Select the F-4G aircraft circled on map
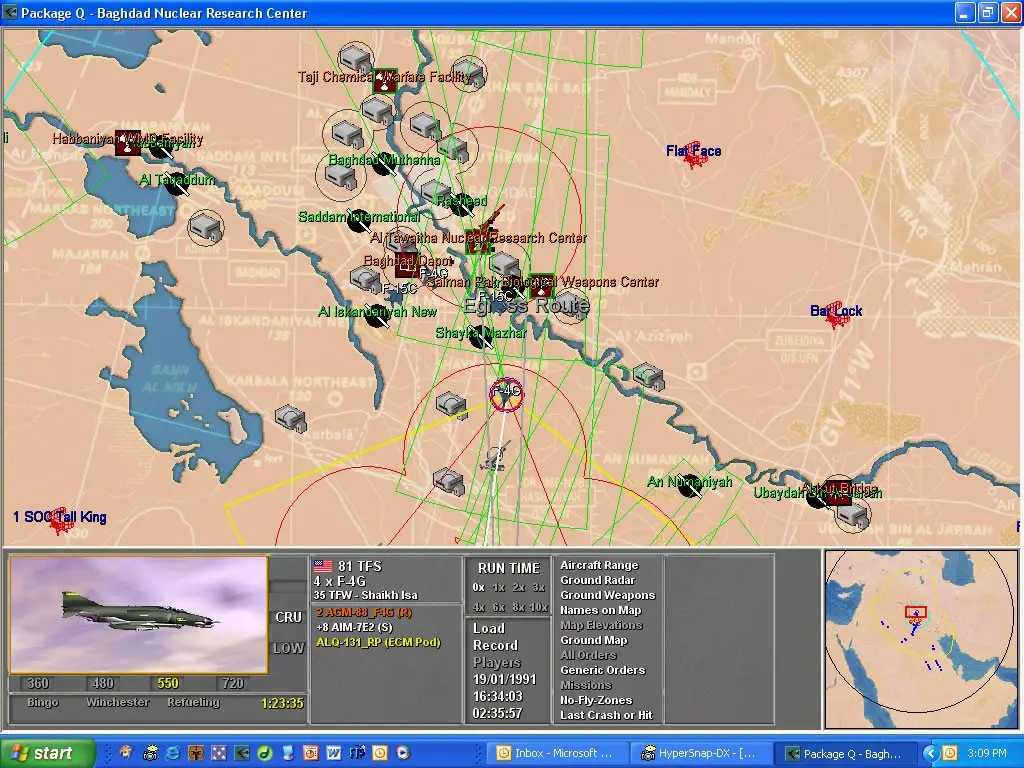1024x768 pixels. coord(506,394)
